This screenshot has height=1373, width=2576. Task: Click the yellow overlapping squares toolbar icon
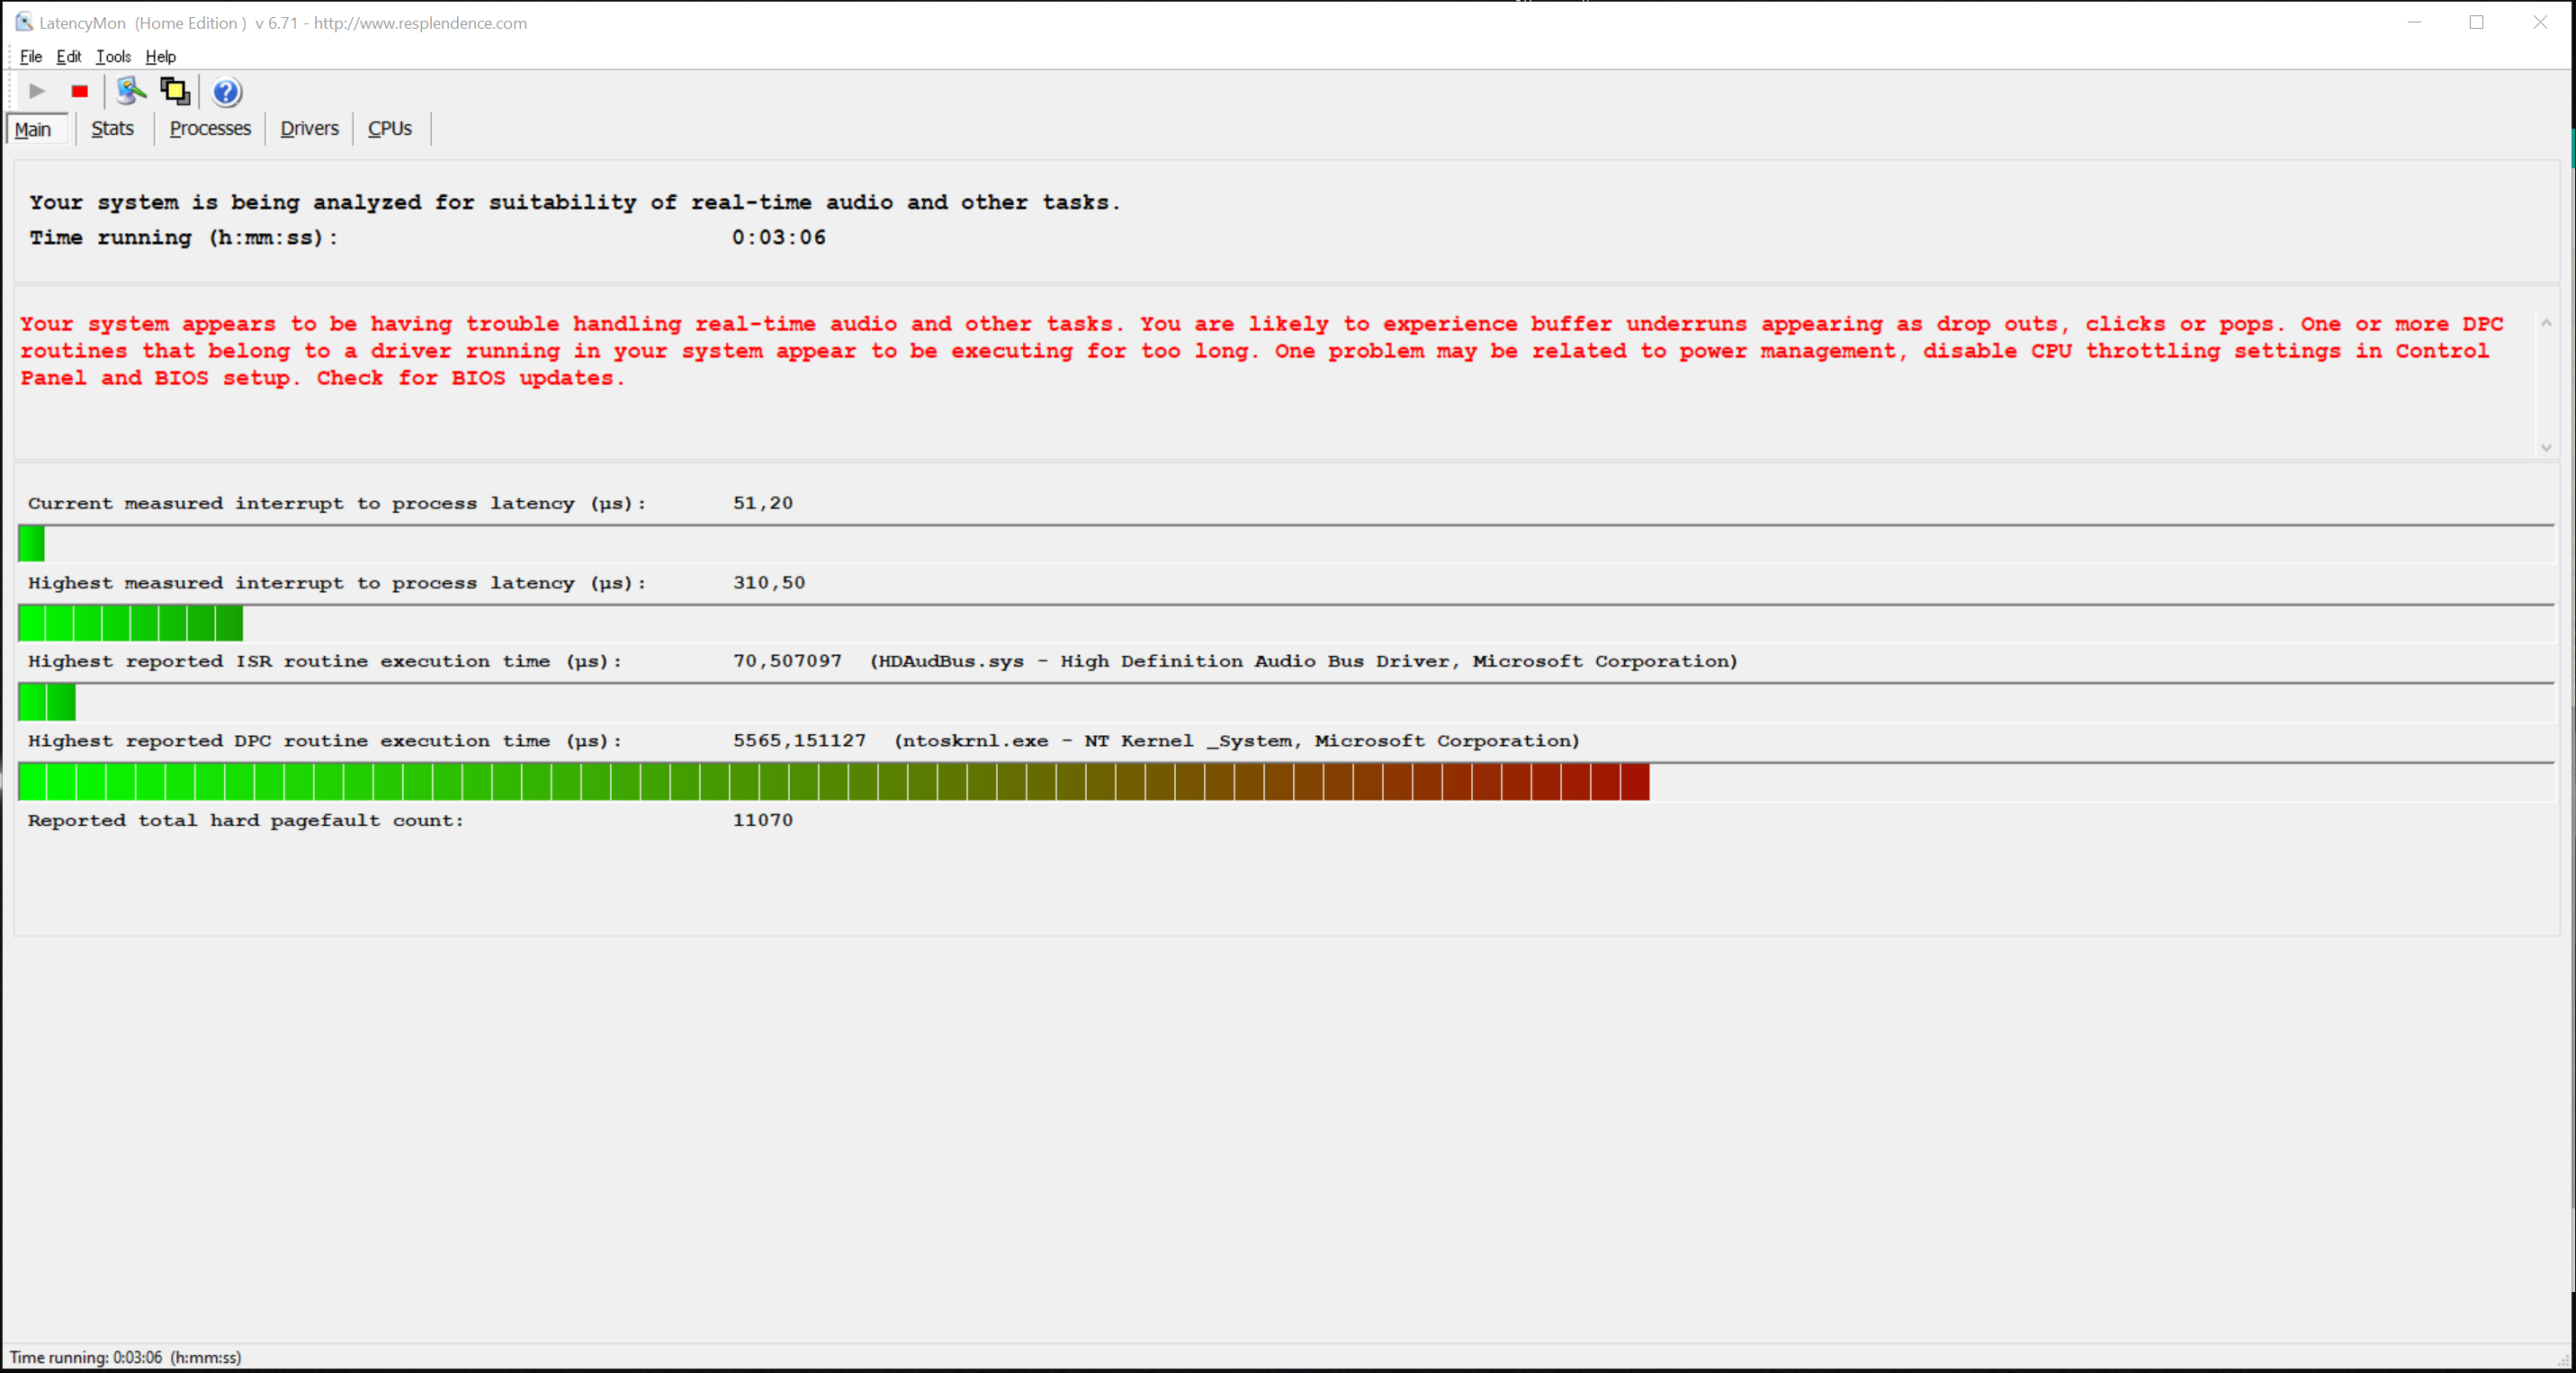coord(175,91)
